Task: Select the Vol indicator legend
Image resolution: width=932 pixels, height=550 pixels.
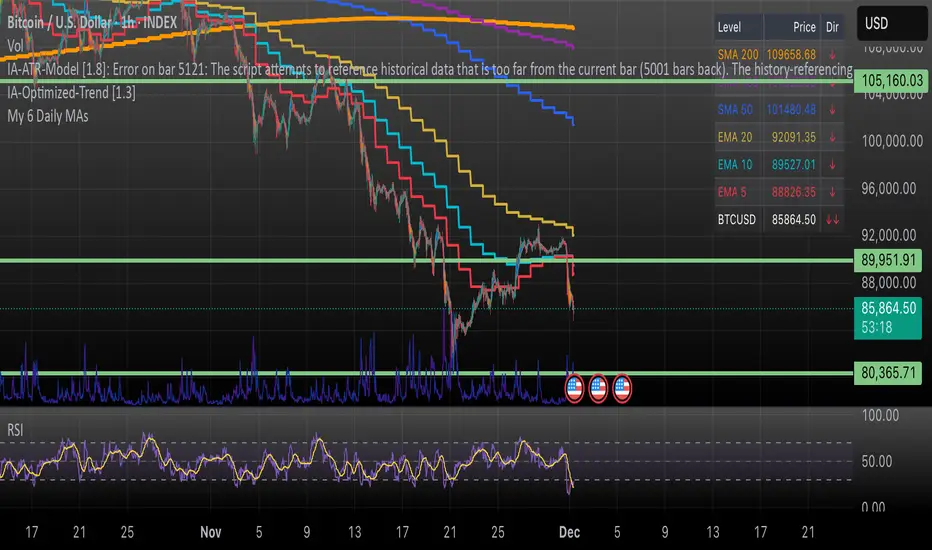Action: (15, 44)
